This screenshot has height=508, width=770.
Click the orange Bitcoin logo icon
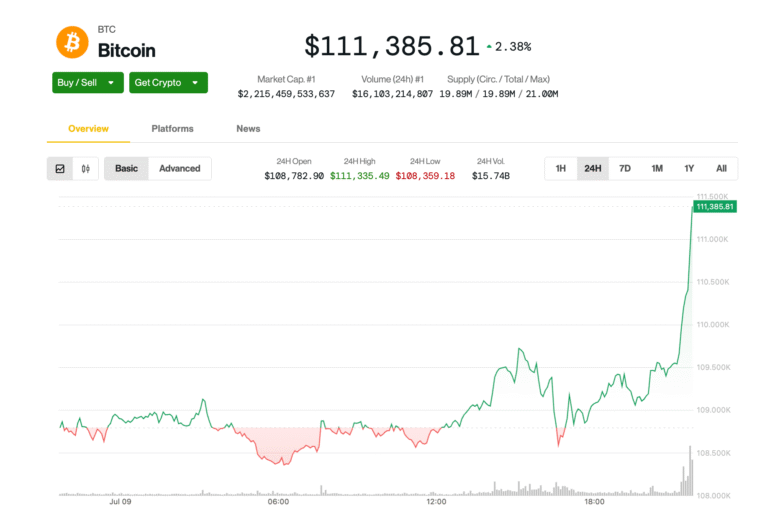[72, 42]
